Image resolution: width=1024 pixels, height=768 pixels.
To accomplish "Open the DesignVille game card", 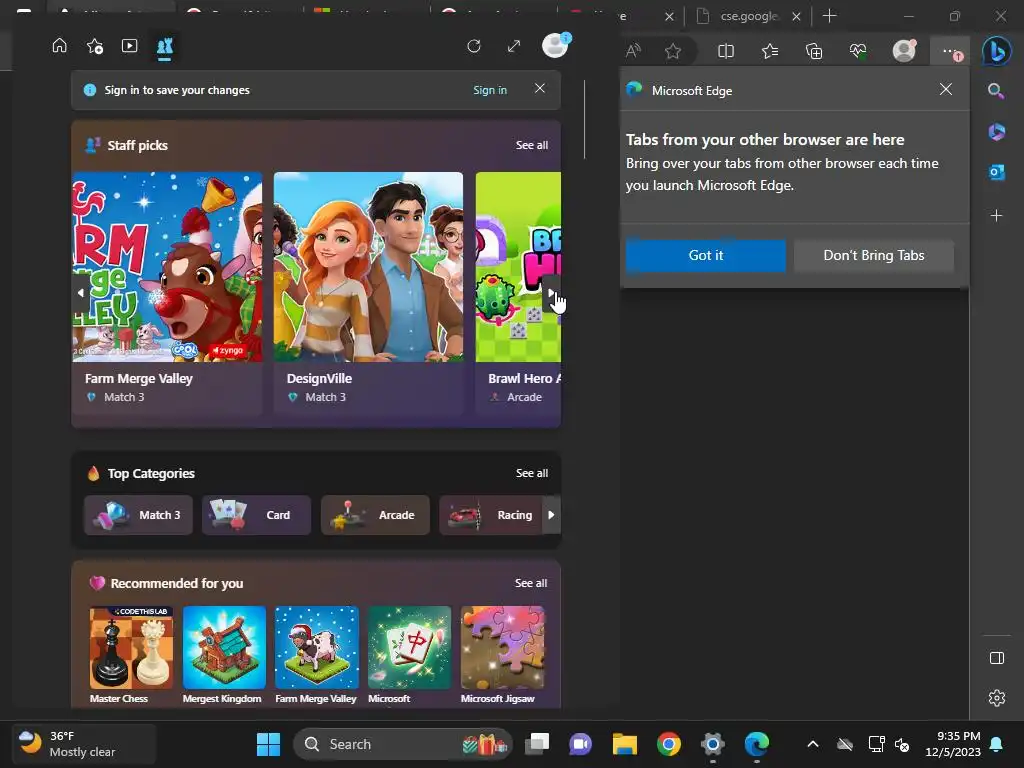I will tap(368, 293).
